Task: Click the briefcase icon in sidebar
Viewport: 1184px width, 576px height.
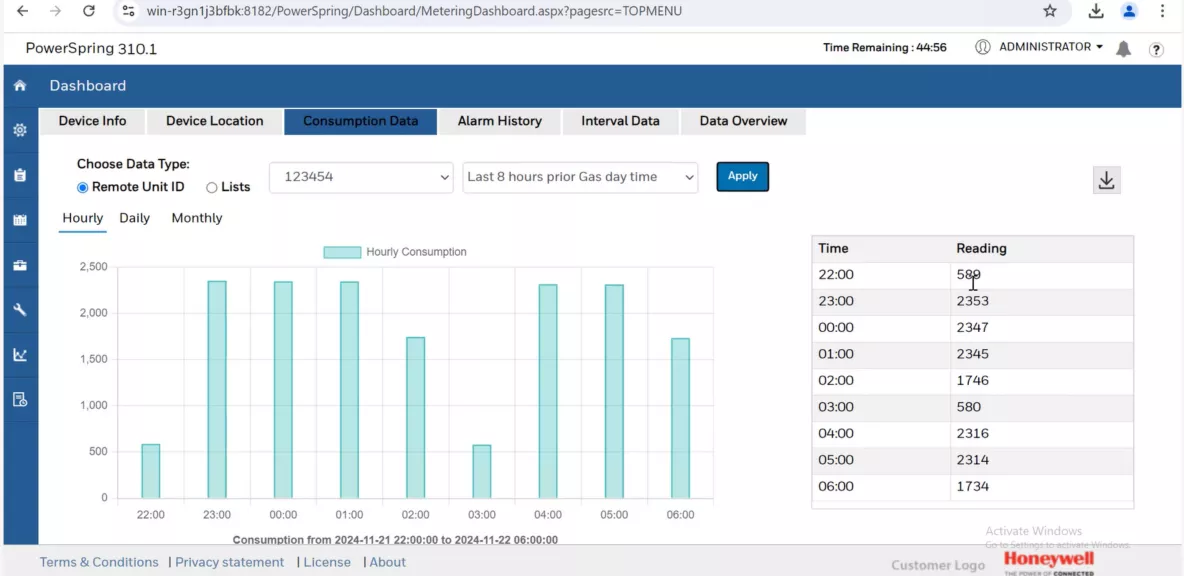Action: click(x=19, y=265)
